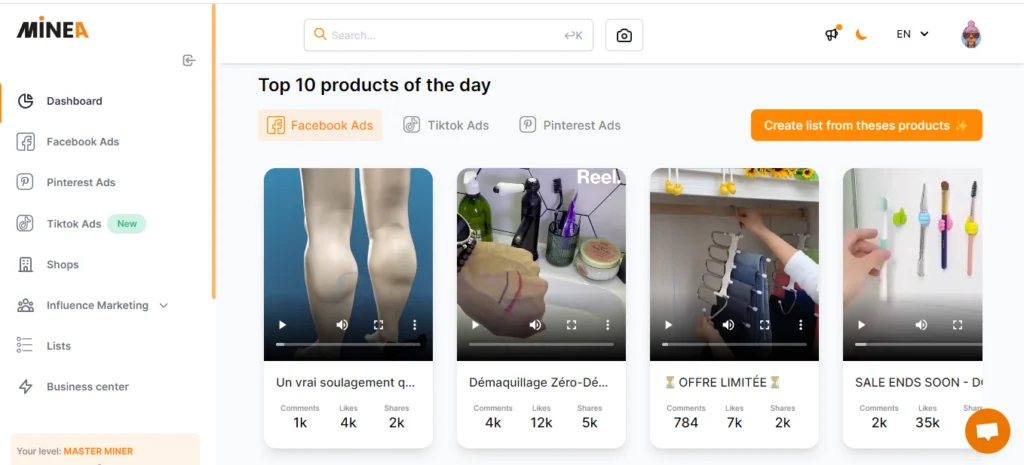This screenshot has height=465, width=1024.
Task: Open the EN language dropdown
Action: pyautogui.click(x=912, y=34)
